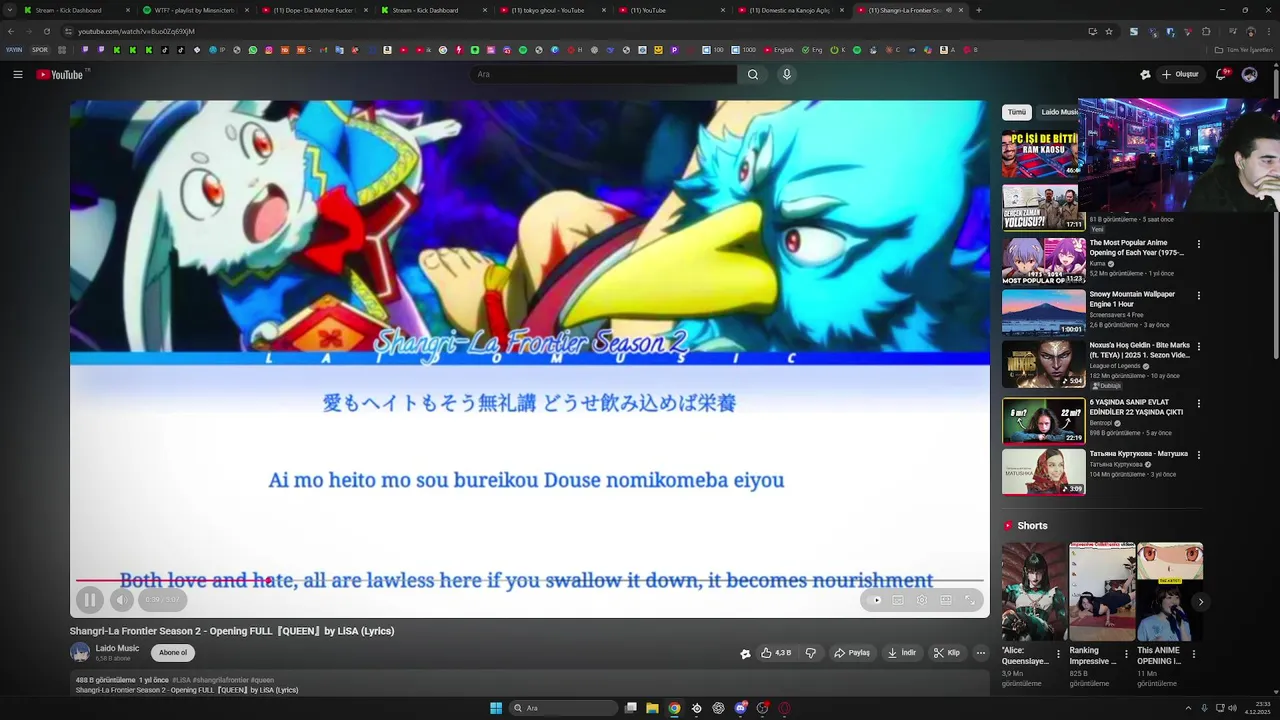
Task: Open more actions next to Klip
Action: (x=981, y=653)
